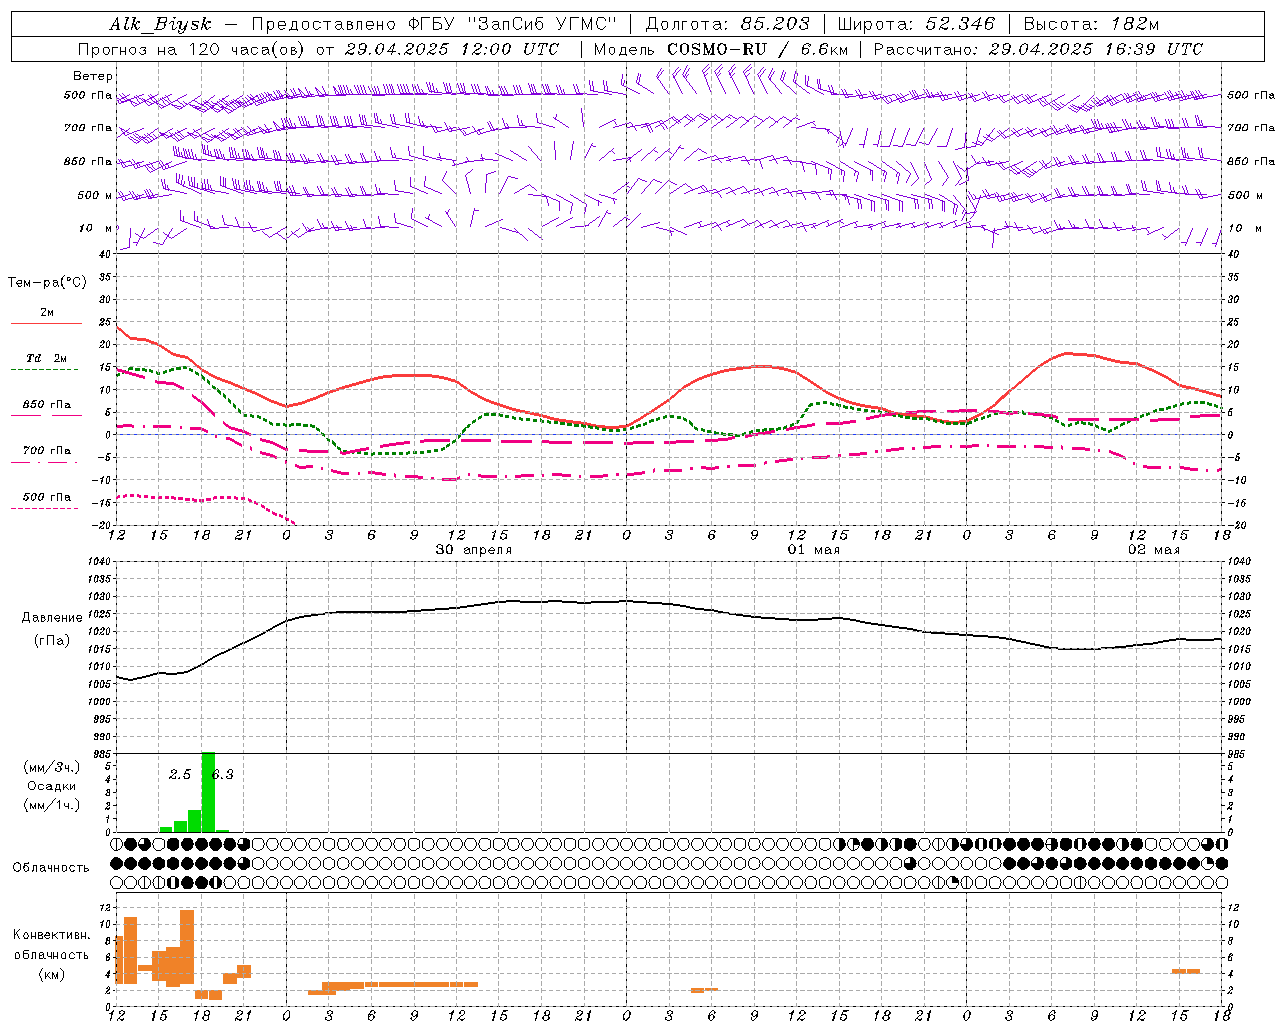This screenshot has width=1280, height=1024.
Task: Click the 'Широта: 52.346' latitude value
Action: coord(916,24)
